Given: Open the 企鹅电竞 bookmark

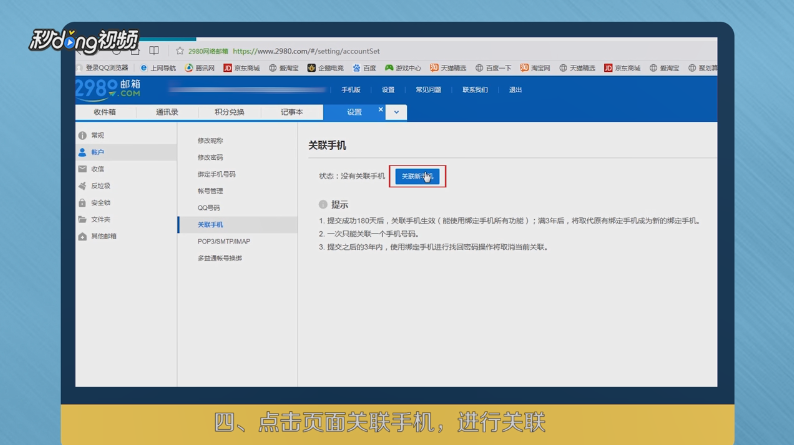Looking at the screenshot, I should [326, 68].
